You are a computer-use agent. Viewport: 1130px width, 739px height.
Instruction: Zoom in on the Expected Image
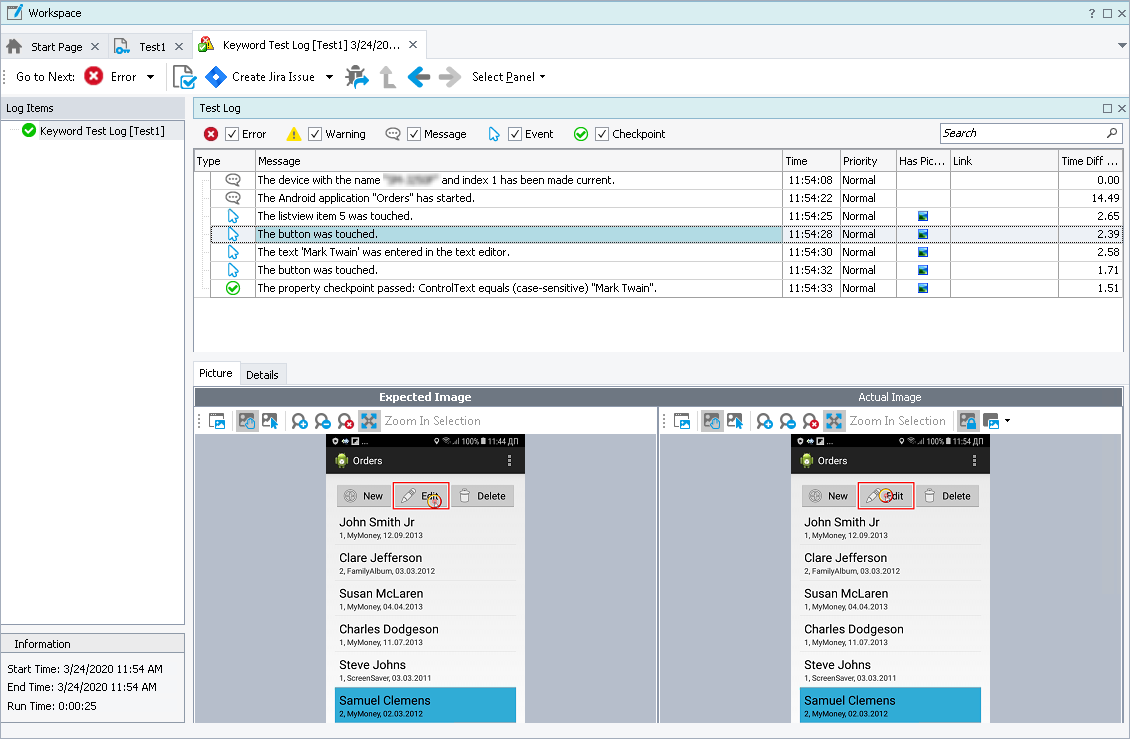299,421
